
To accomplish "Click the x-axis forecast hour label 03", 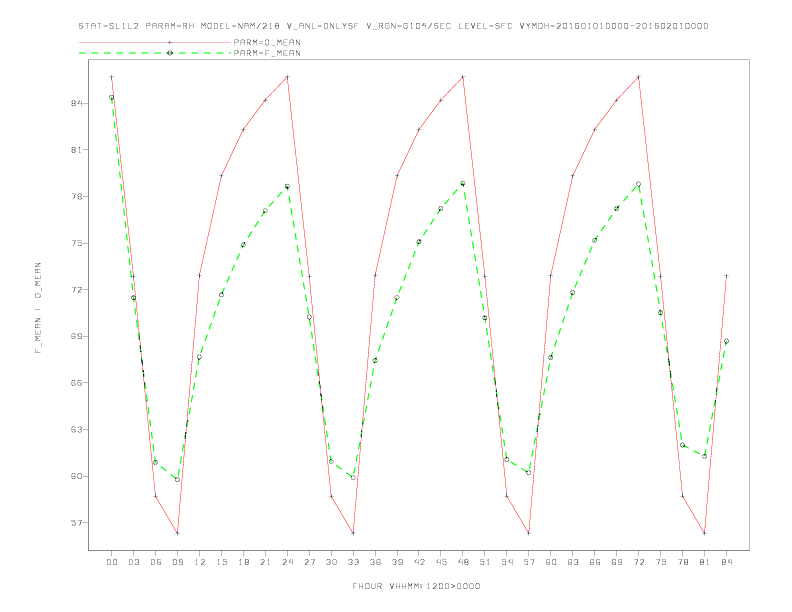I will 133,562.
